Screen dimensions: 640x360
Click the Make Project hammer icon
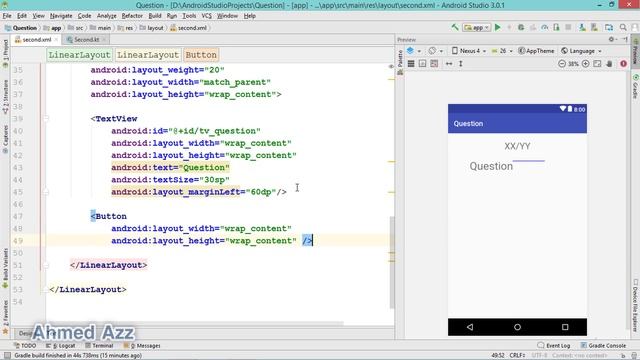click(455, 27)
